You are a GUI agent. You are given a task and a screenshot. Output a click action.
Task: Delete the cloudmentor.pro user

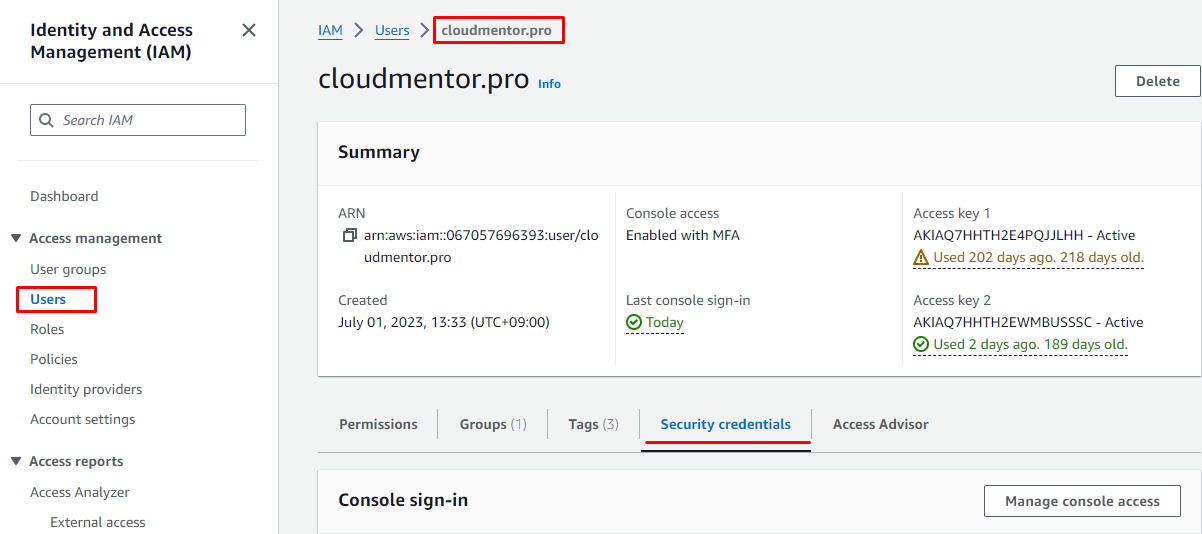1157,81
